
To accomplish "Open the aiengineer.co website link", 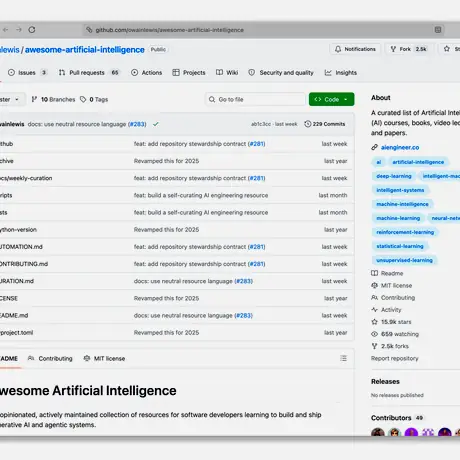I will 400,147.
